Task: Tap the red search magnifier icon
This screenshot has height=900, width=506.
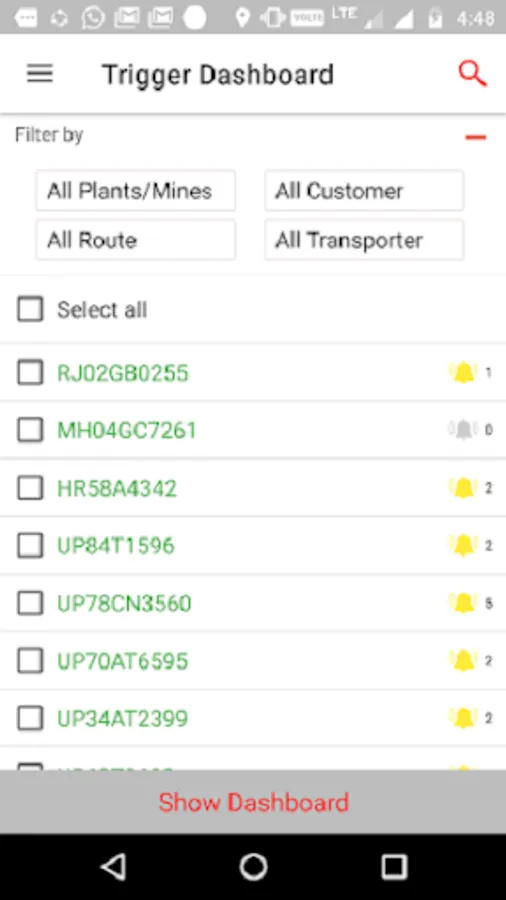Action: [x=473, y=74]
